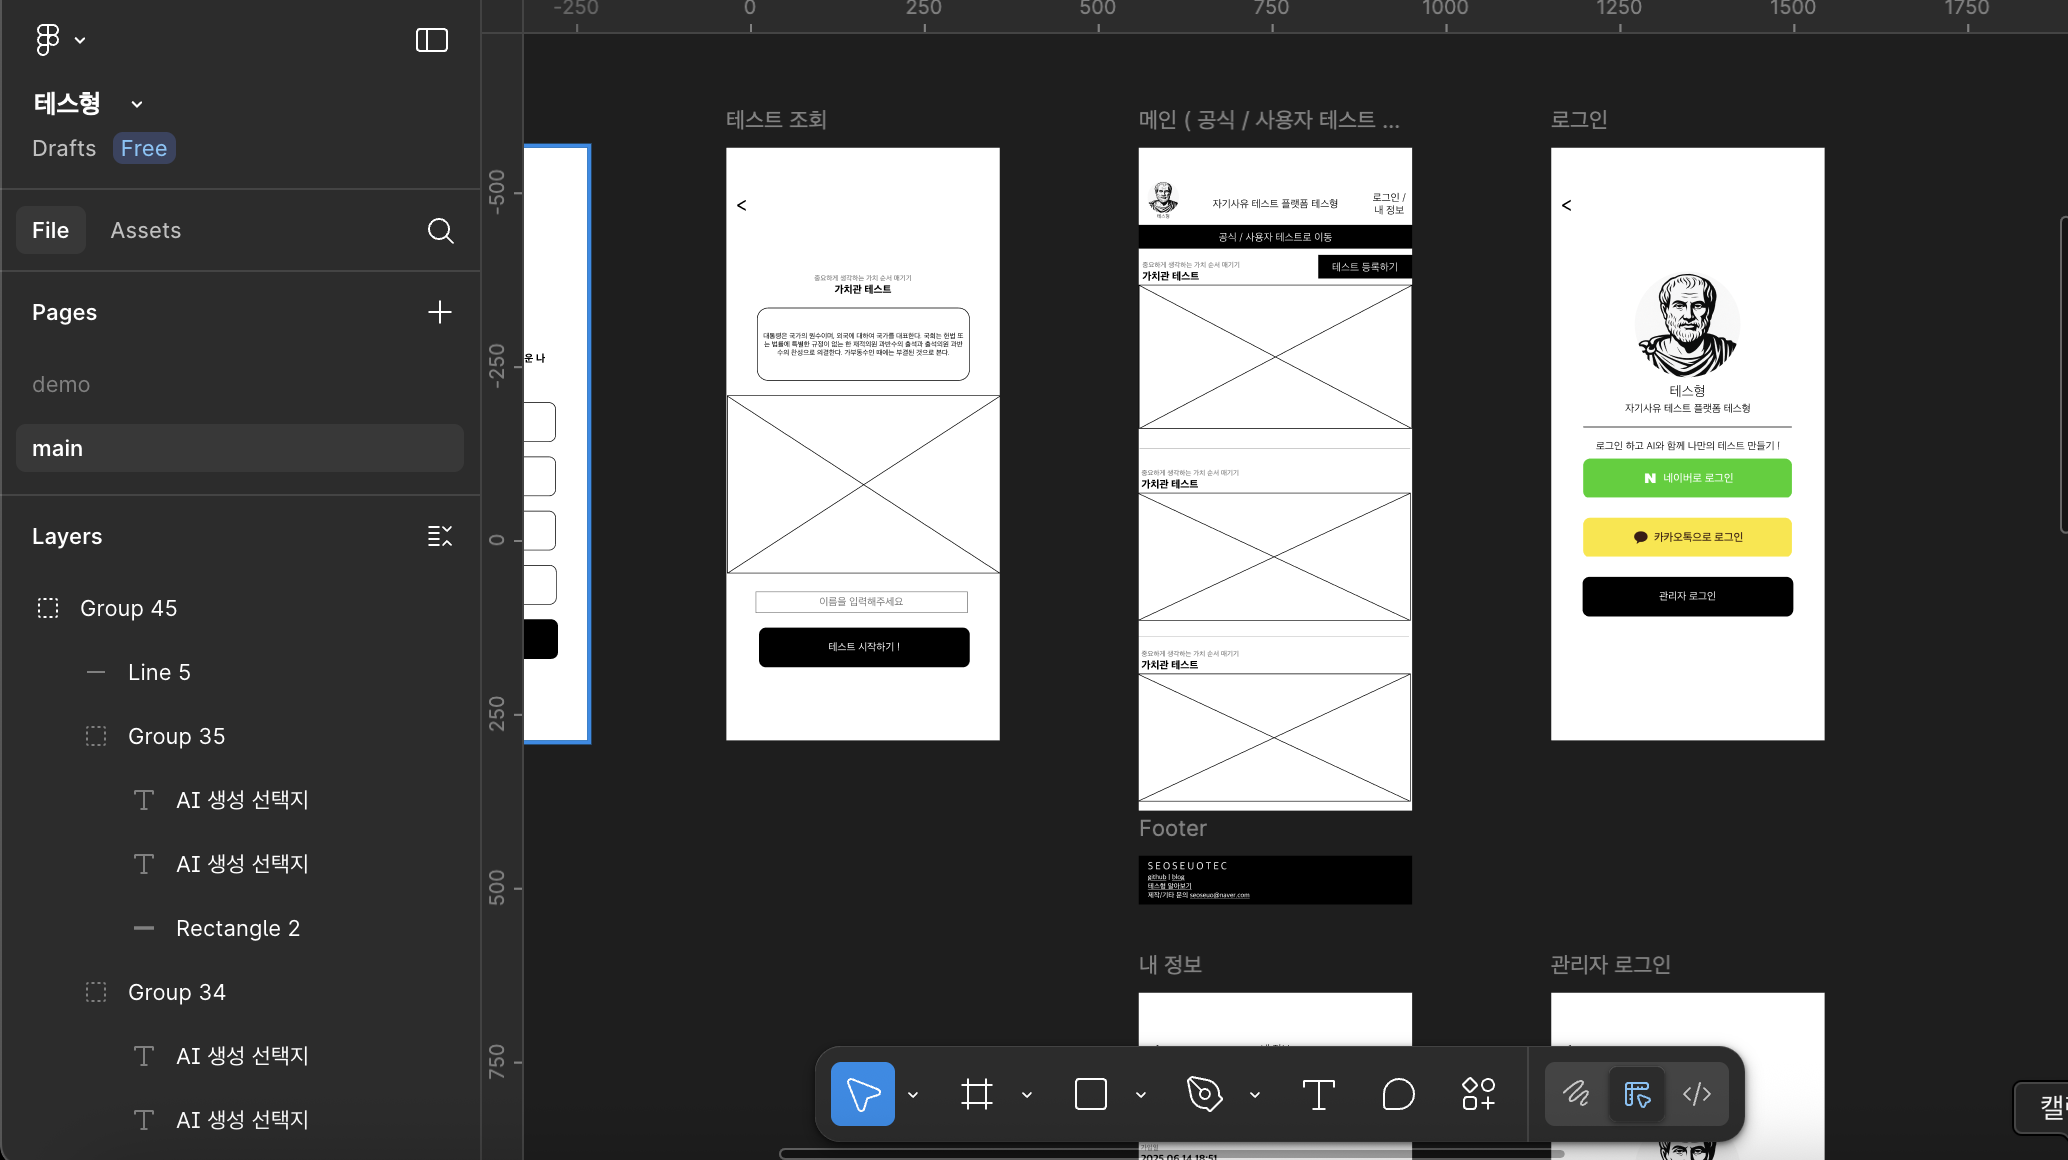The width and height of the screenshot is (2068, 1160).
Task: Click the search icon in sidebar
Action: (440, 231)
